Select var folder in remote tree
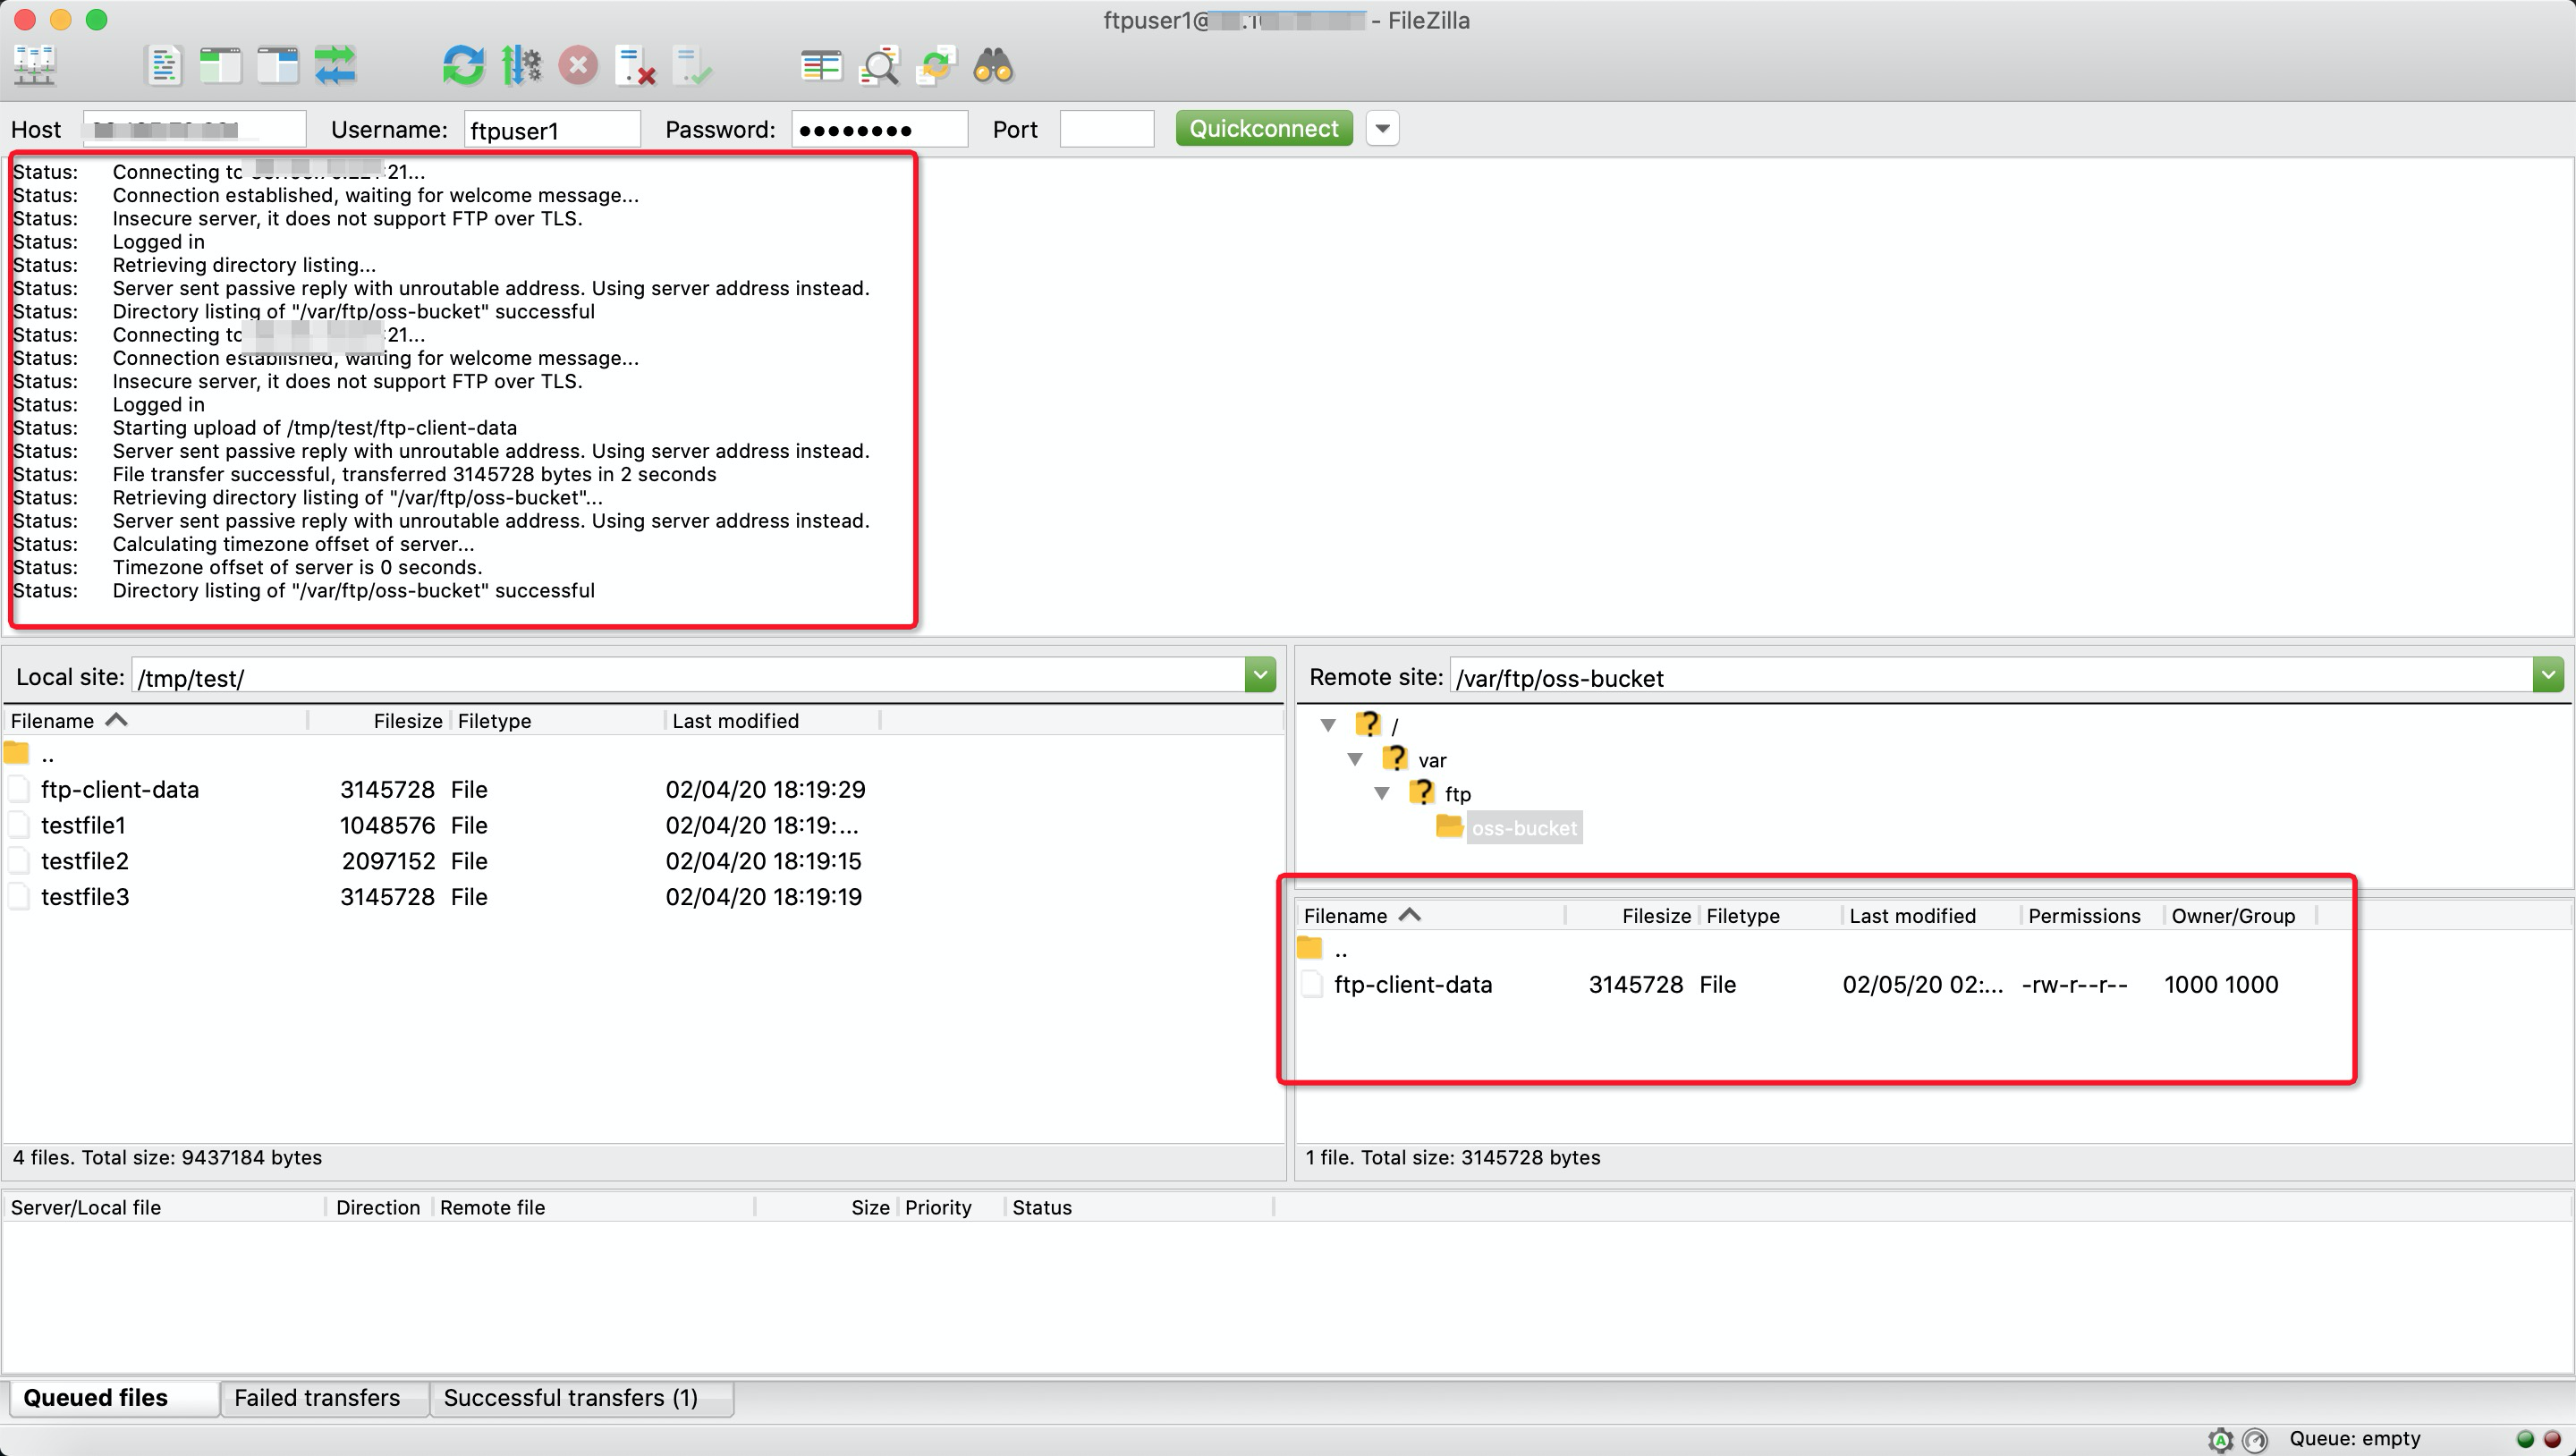Viewport: 2576px width, 1456px height. click(x=1432, y=760)
